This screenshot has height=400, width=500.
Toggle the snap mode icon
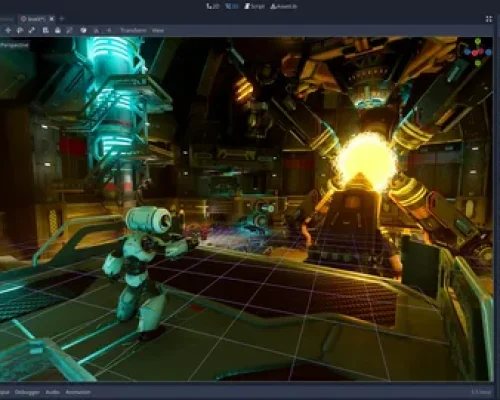click(x=96, y=30)
